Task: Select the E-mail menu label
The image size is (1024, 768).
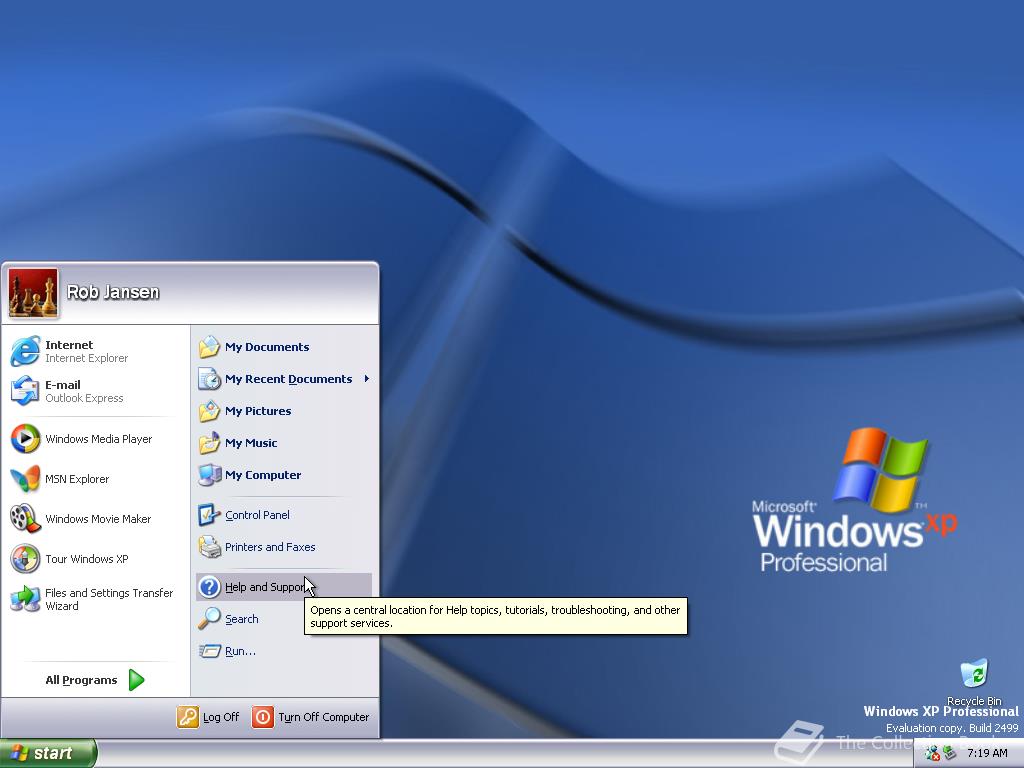Action: 63,385
